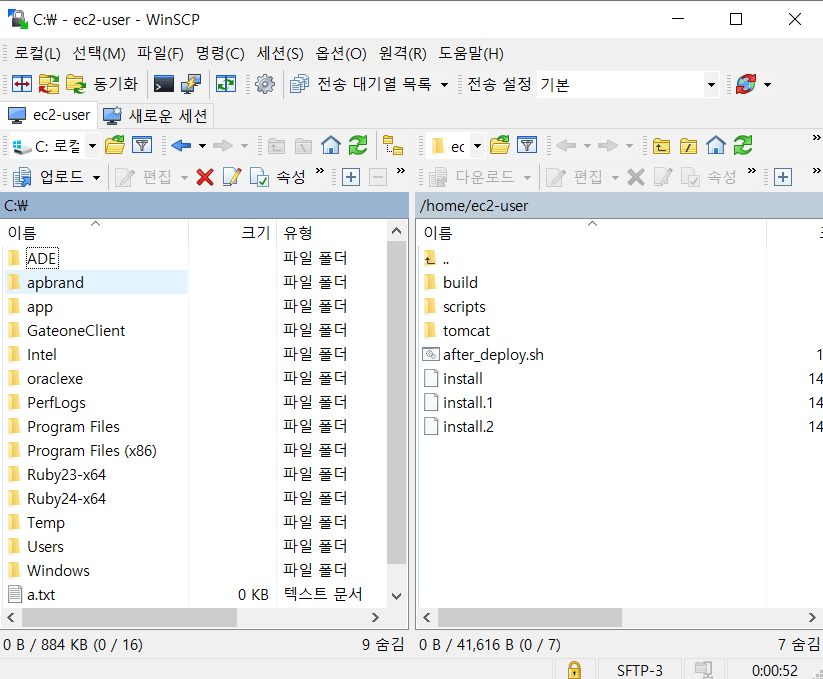823x679 pixels.
Task: Click the refresh globe icon in the main toolbar
Action: pyautogui.click(x=746, y=84)
